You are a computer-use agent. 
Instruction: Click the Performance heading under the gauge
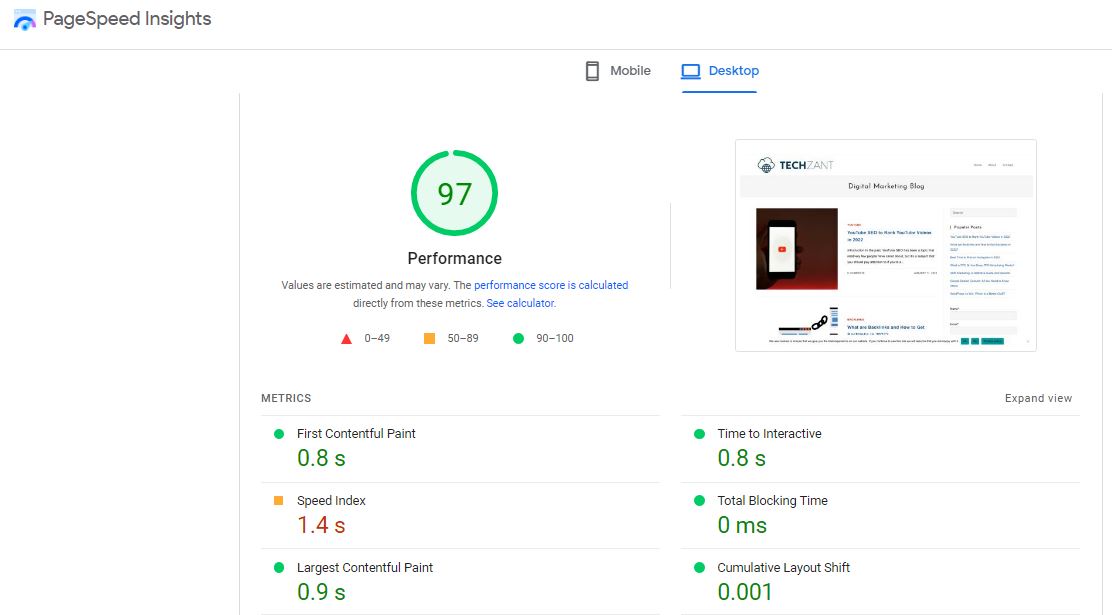pyautogui.click(x=455, y=258)
